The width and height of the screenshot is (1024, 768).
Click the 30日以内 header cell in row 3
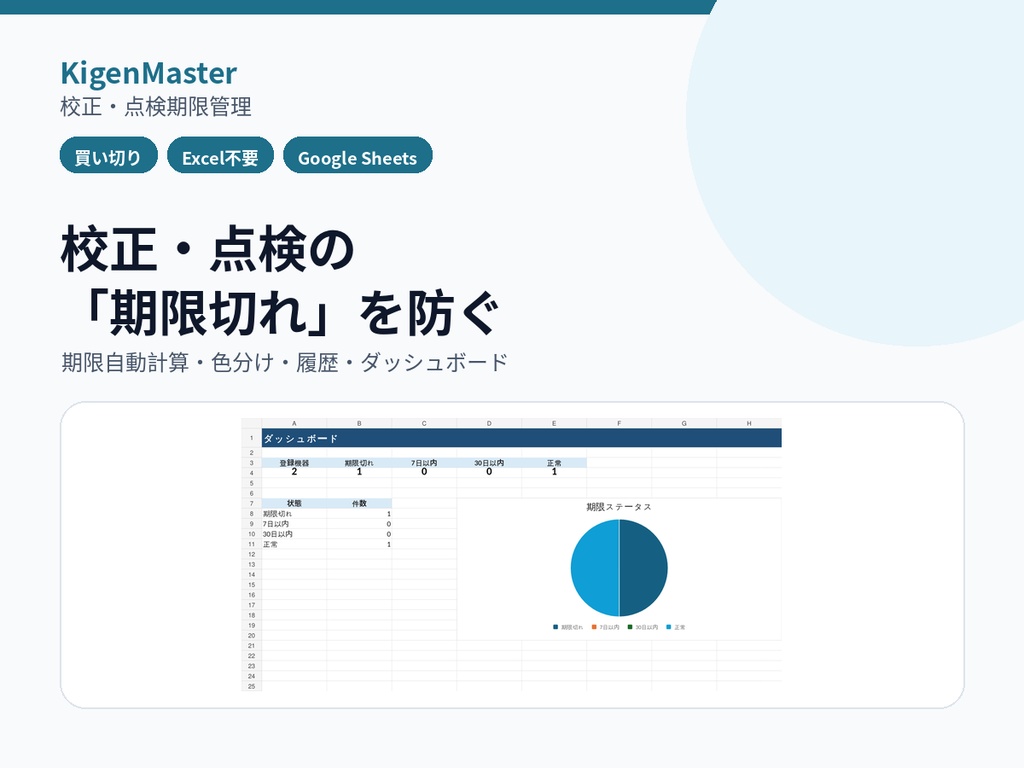(489, 462)
